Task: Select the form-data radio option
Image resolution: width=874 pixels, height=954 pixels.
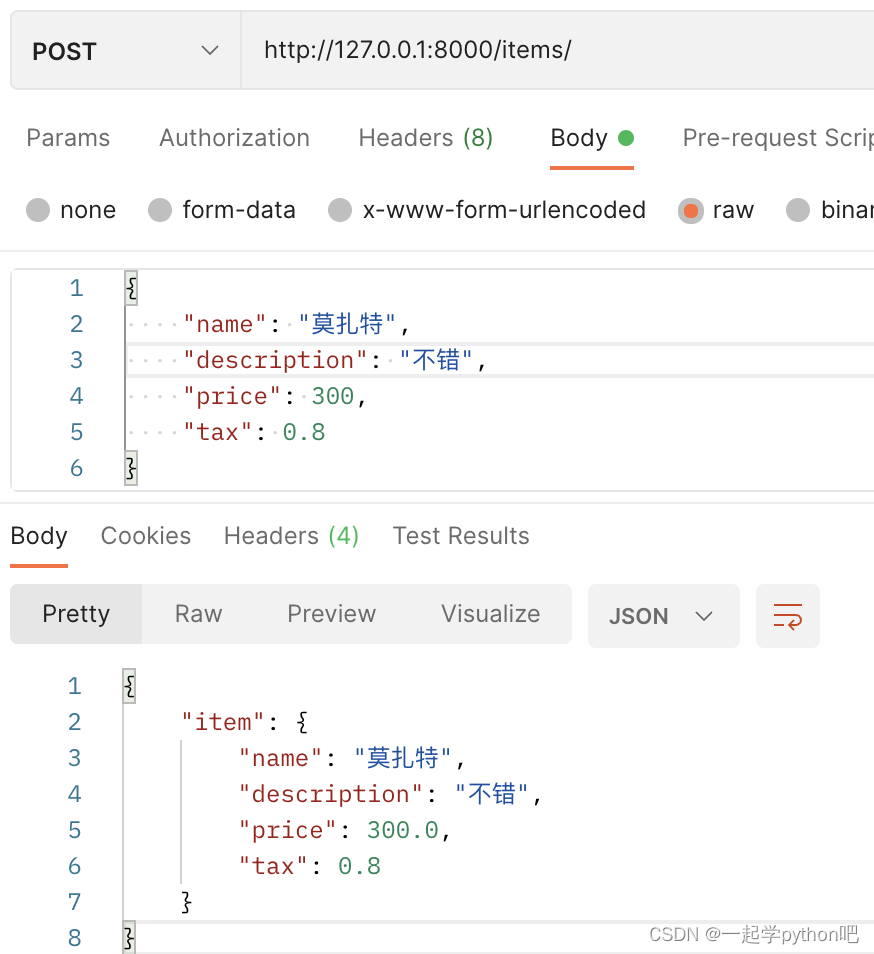Action: (160, 210)
